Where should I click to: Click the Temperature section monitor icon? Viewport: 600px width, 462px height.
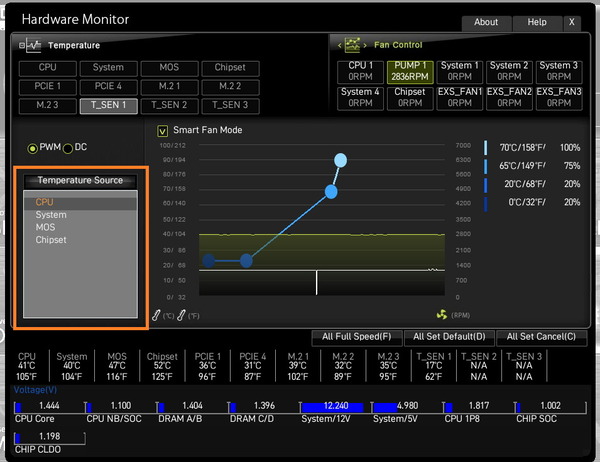33,45
